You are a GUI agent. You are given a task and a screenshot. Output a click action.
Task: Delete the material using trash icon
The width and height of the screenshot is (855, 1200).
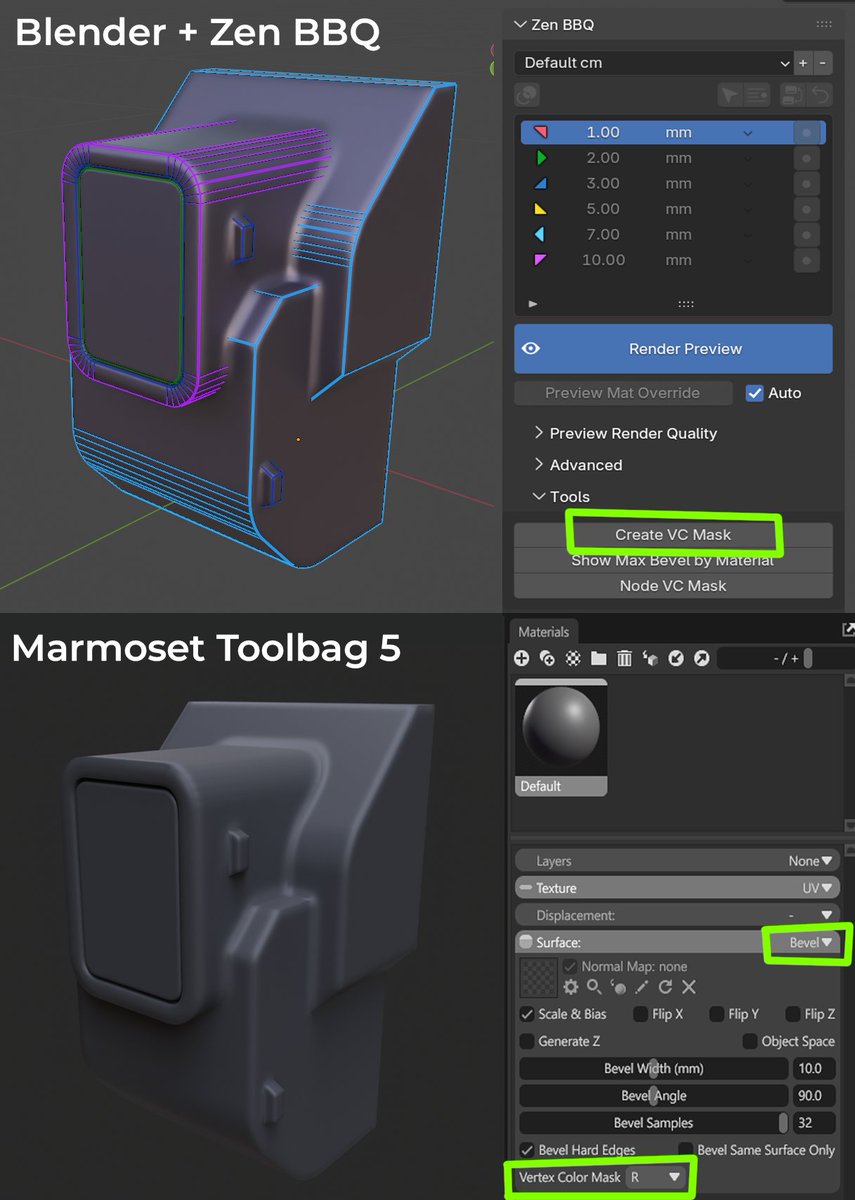(624, 658)
